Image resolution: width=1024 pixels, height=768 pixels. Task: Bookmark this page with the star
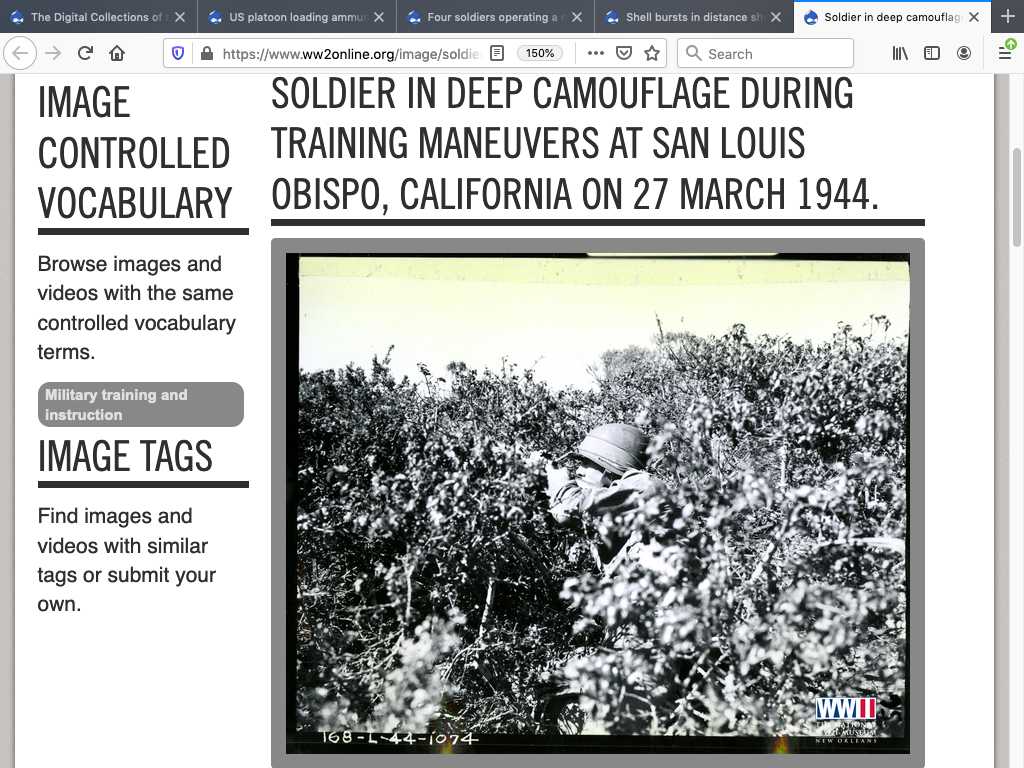[652, 53]
